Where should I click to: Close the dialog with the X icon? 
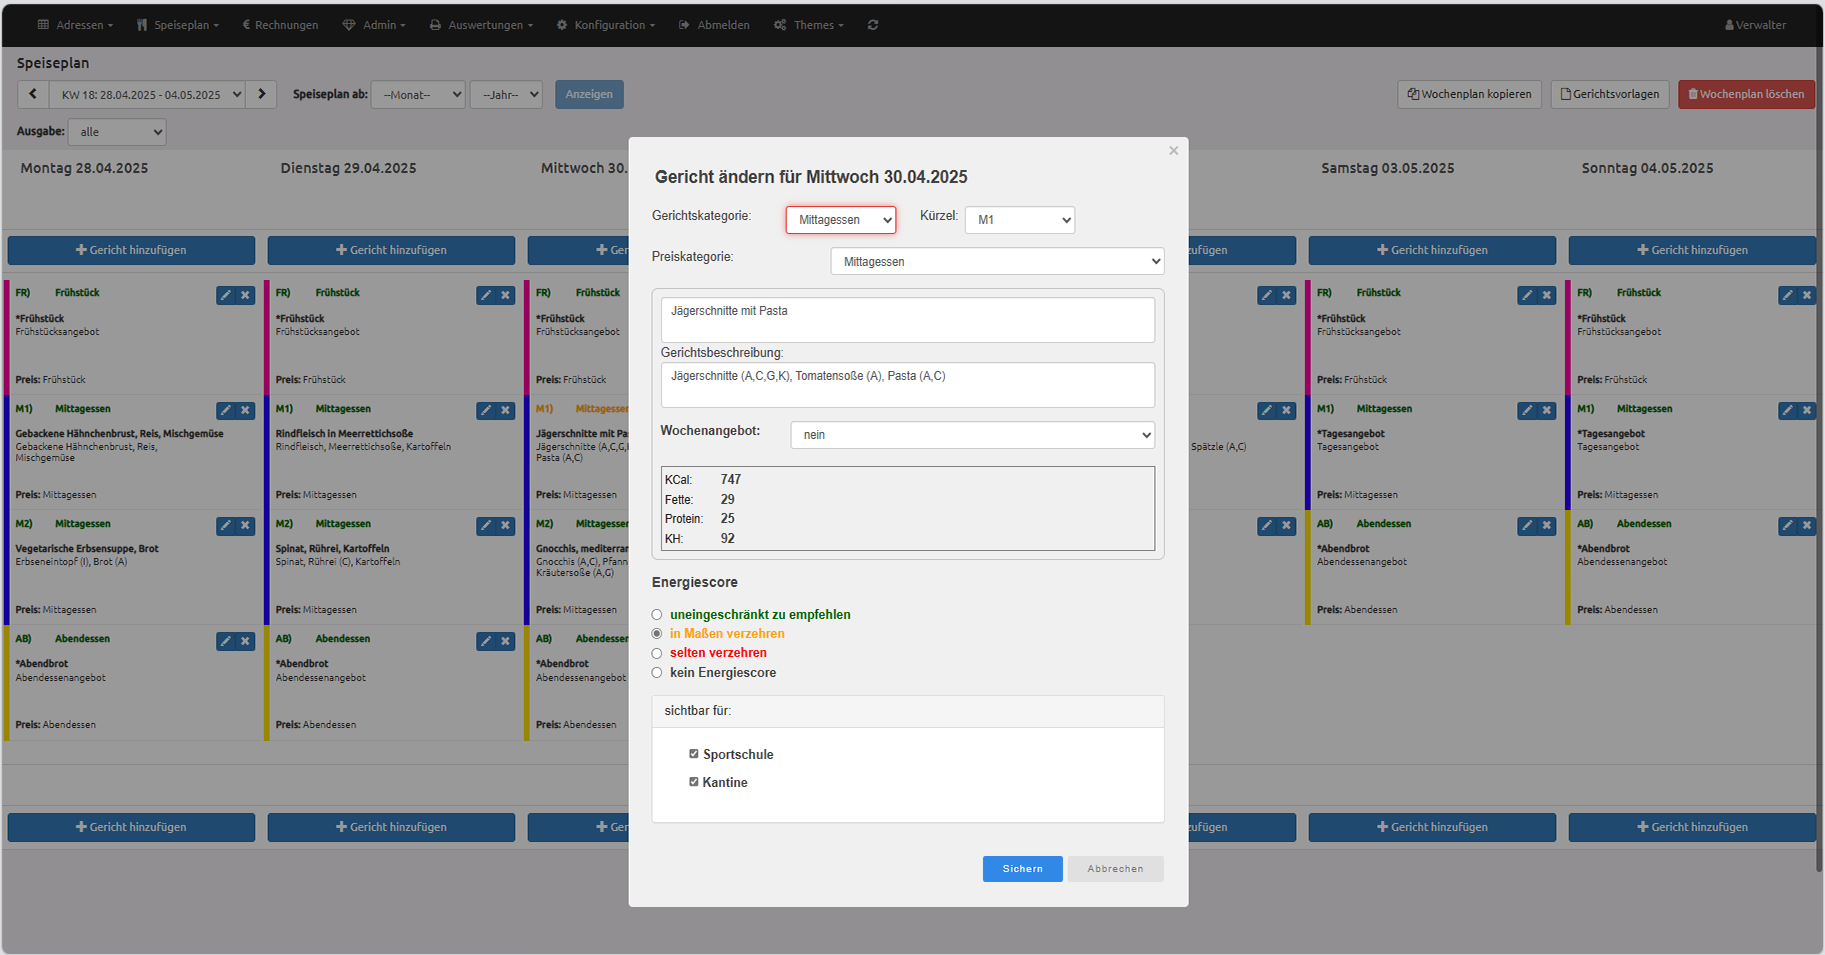pos(1173,151)
